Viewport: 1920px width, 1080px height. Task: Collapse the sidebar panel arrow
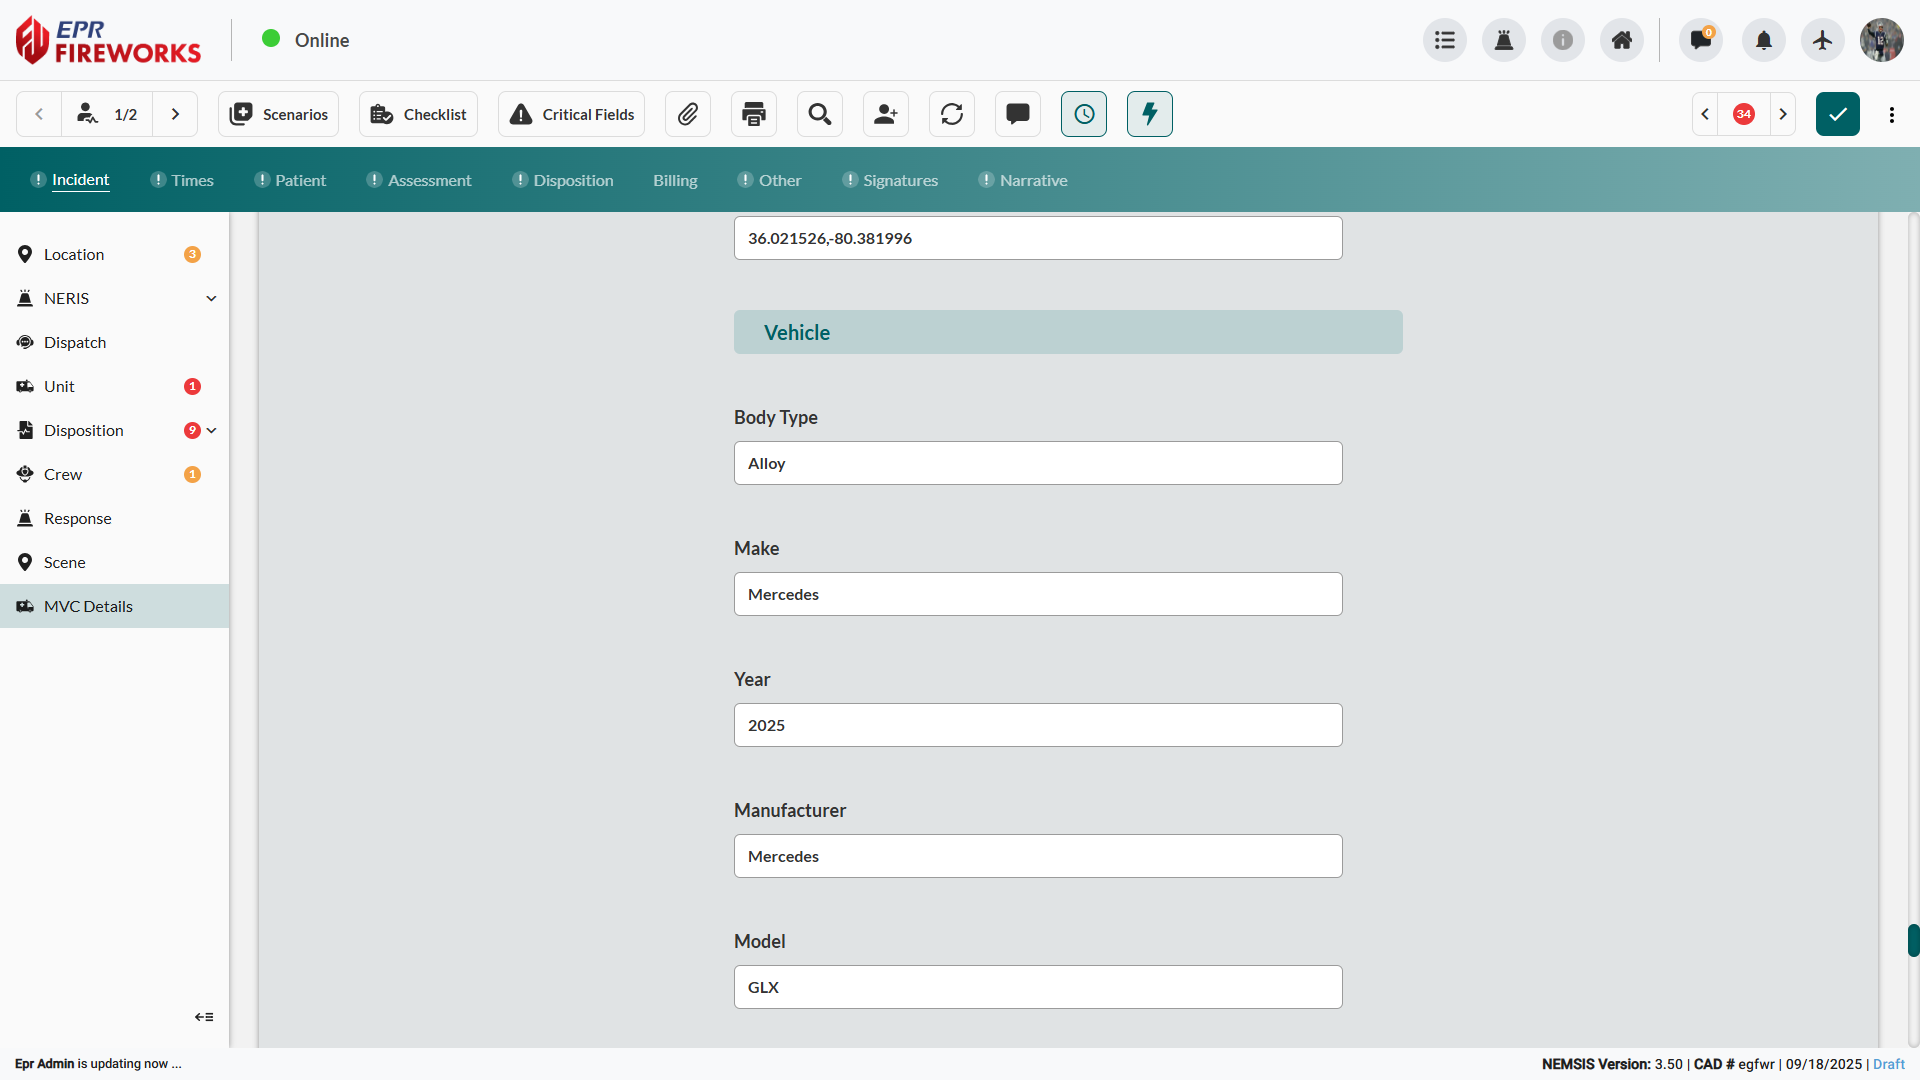204,1017
